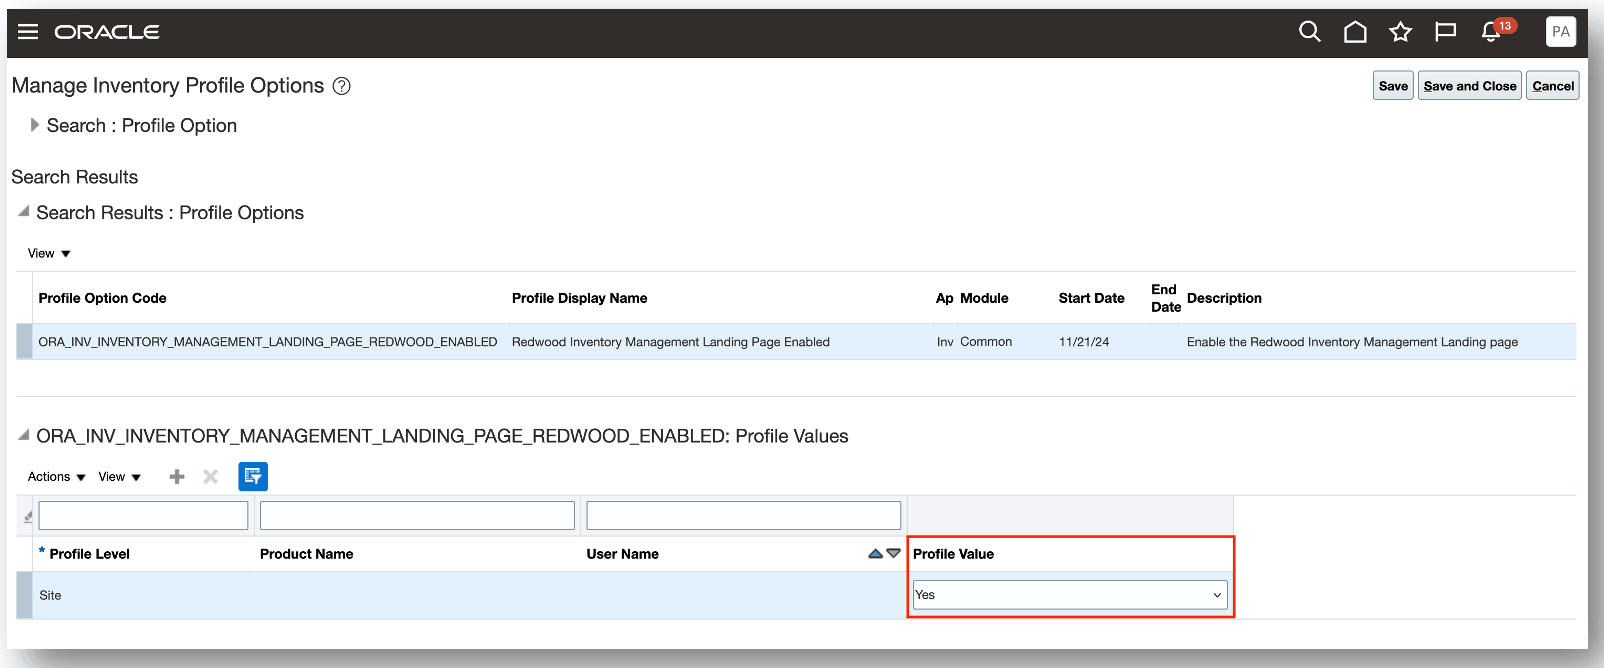
Task: Click the filter row clear icon
Action: [x=28, y=516]
